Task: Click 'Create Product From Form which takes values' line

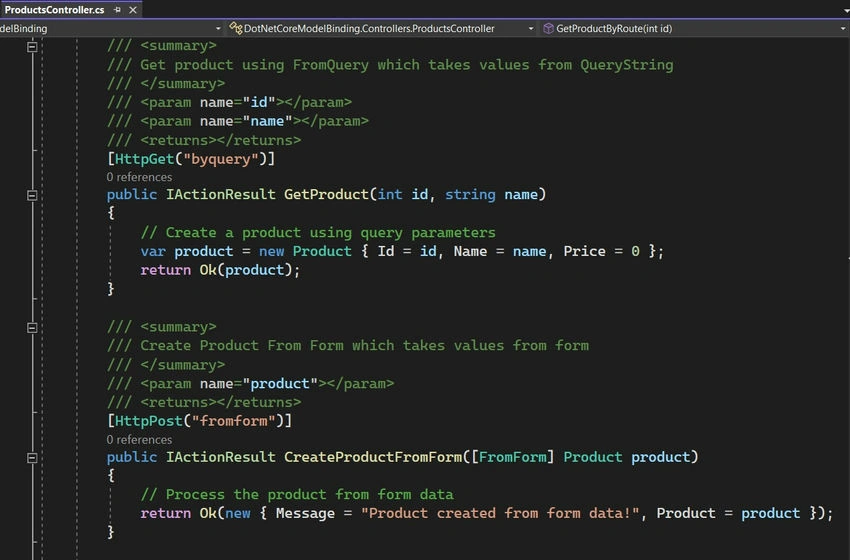Action: click(x=347, y=345)
